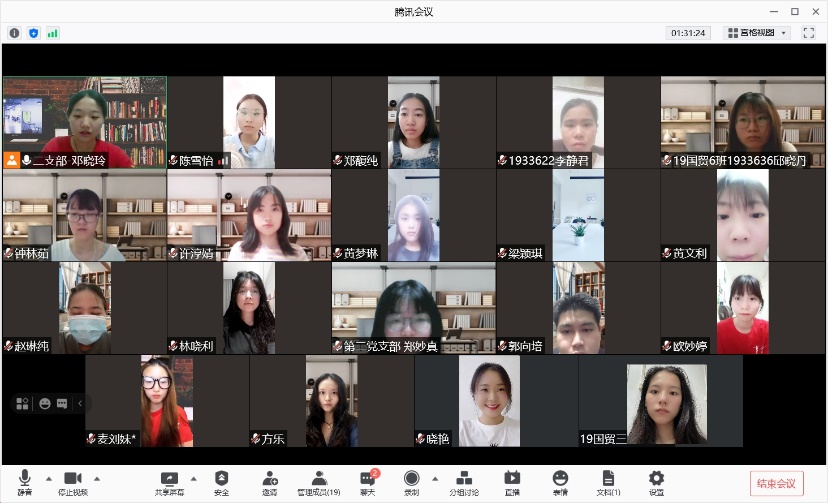
Task: Open the security (安全) shield icon in toolbar
Action: pos(221,481)
